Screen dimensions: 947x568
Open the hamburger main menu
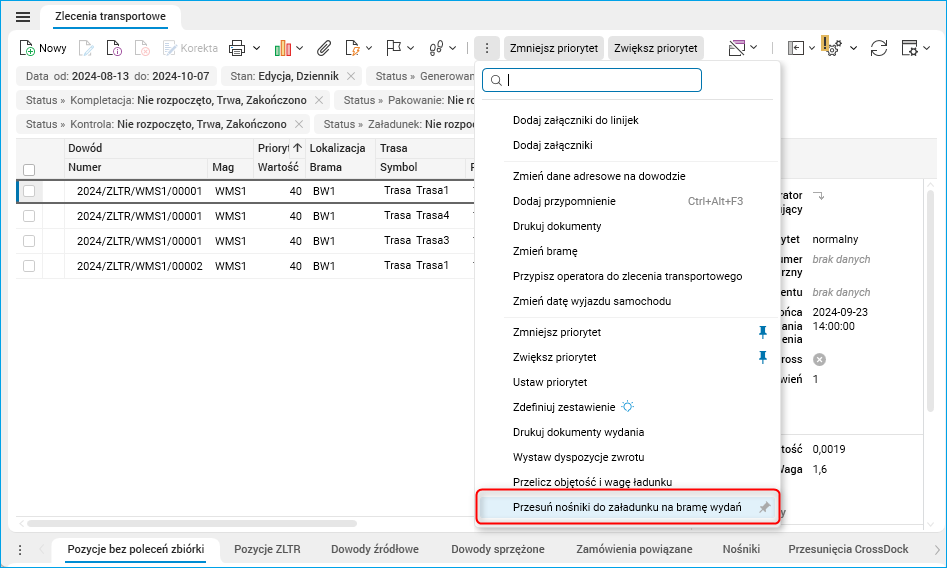pos(23,17)
